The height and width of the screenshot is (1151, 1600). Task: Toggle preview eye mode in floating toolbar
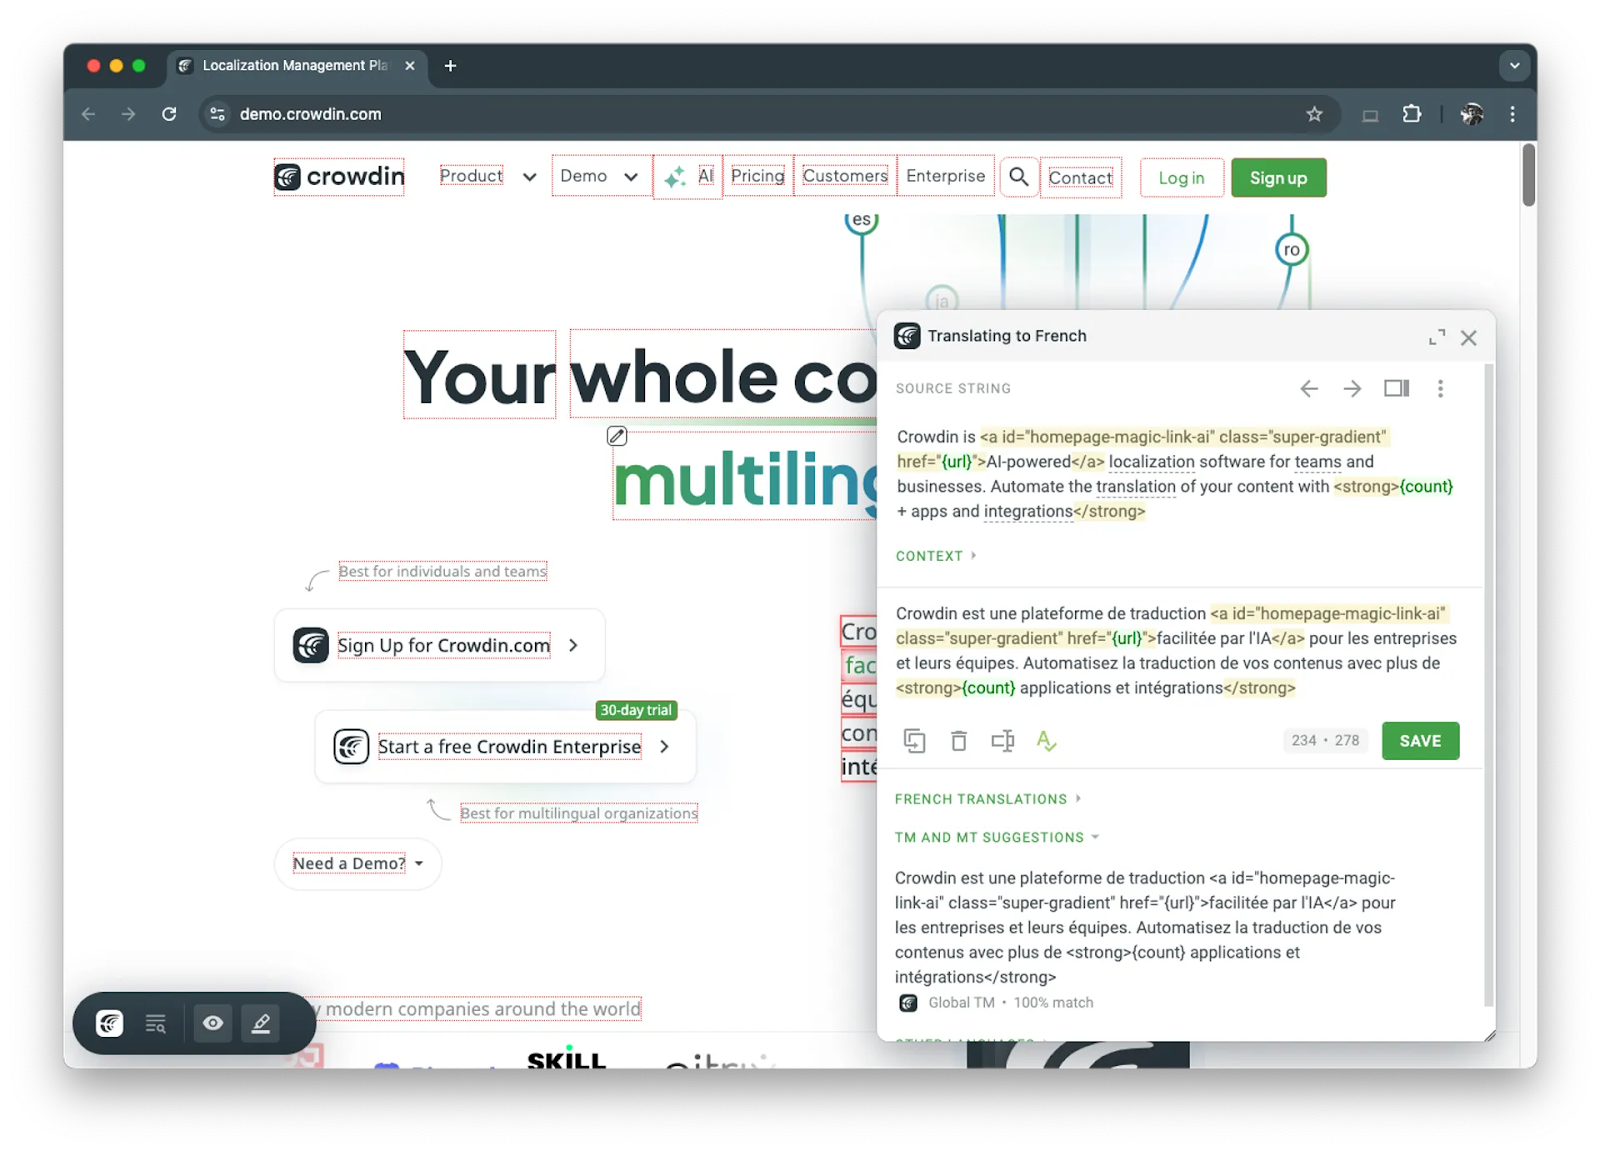[x=212, y=1022]
